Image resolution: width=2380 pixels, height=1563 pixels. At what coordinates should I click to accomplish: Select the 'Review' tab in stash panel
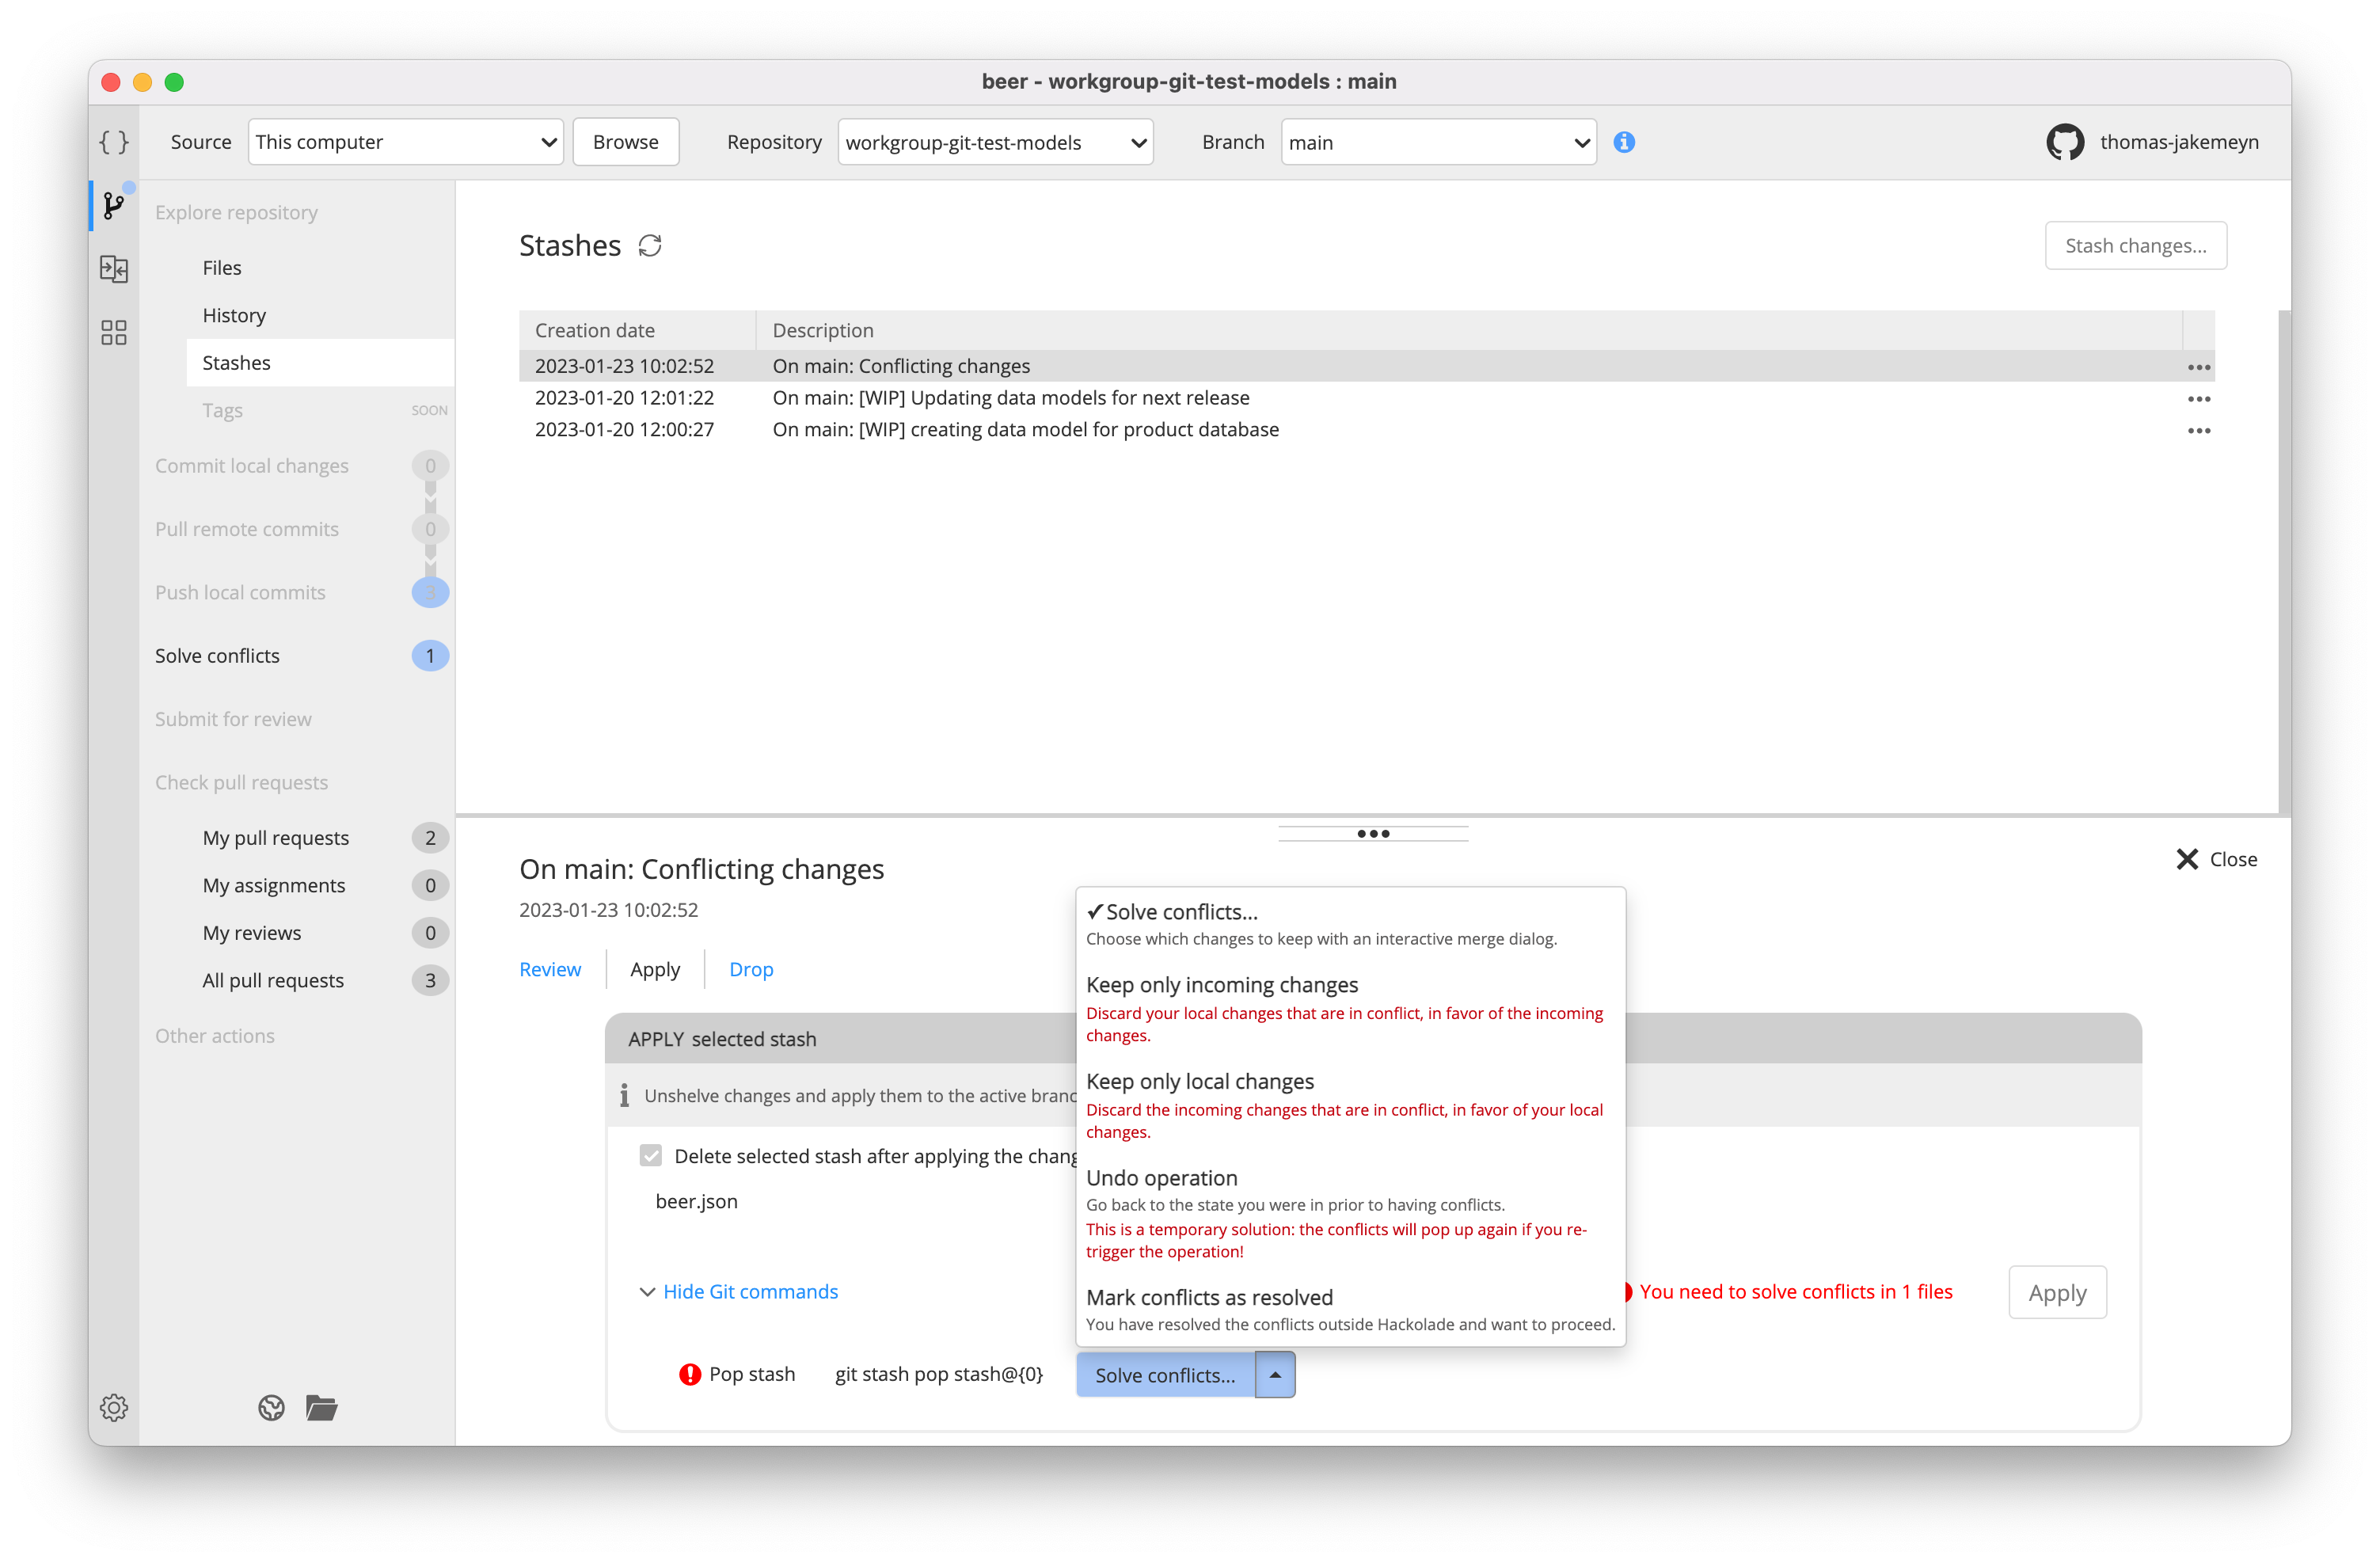pos(551,968)
